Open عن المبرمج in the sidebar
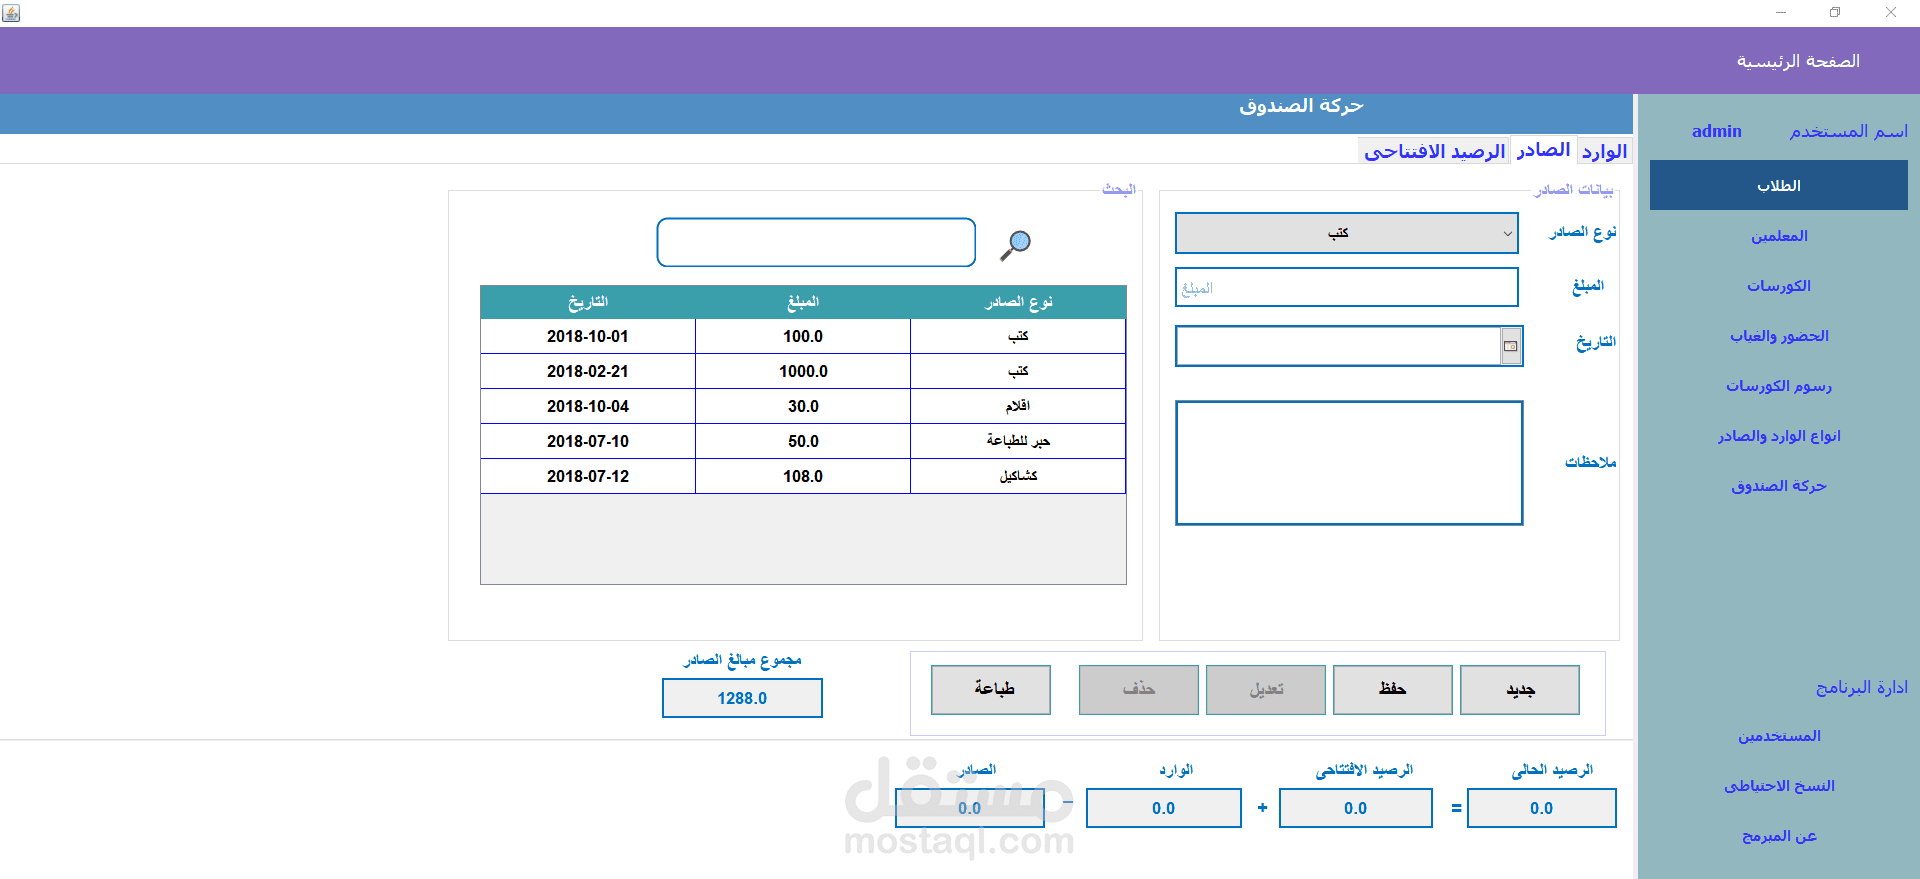Viewport: 1920px width, 879px height. 1778,836
